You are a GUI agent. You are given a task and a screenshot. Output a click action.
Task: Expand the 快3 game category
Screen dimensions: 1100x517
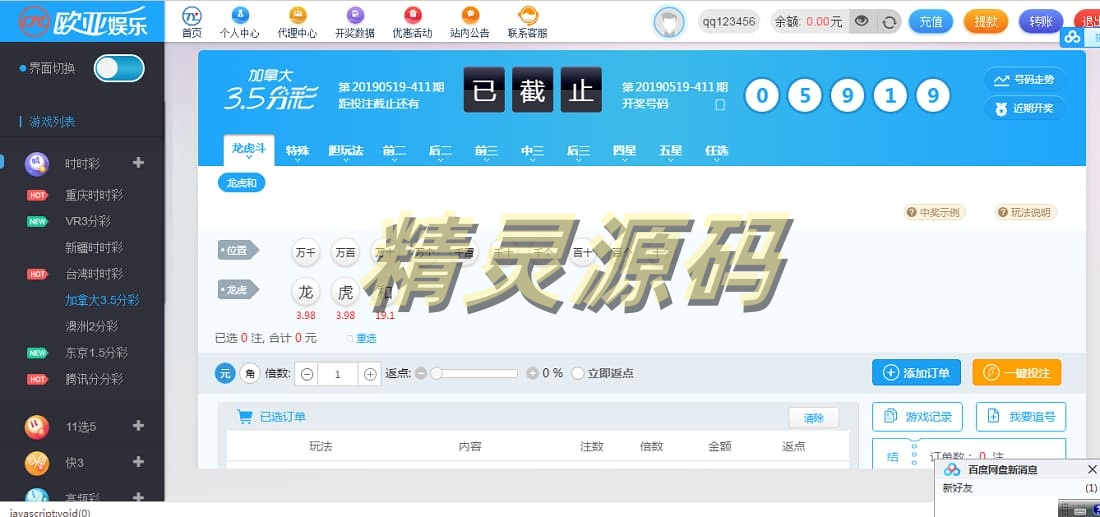pos(138,462)
